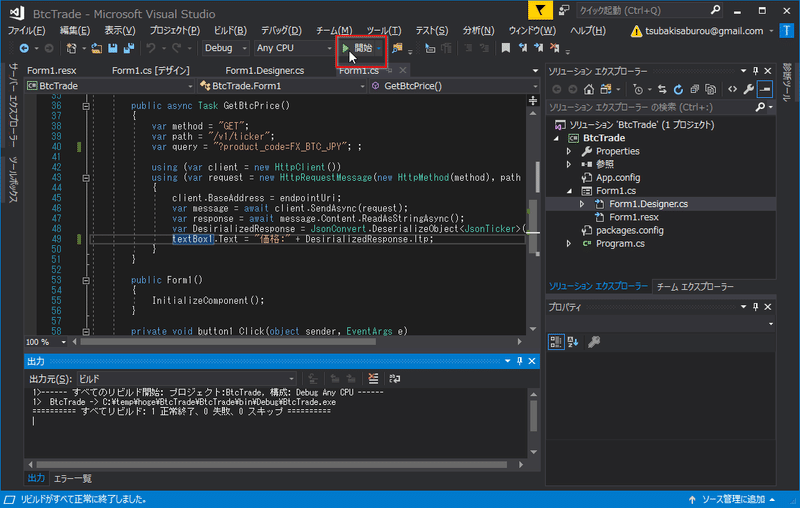Select packages.config in Solution Explorer
The height and width of the screenshot is (508, 800).
[630, 231]
